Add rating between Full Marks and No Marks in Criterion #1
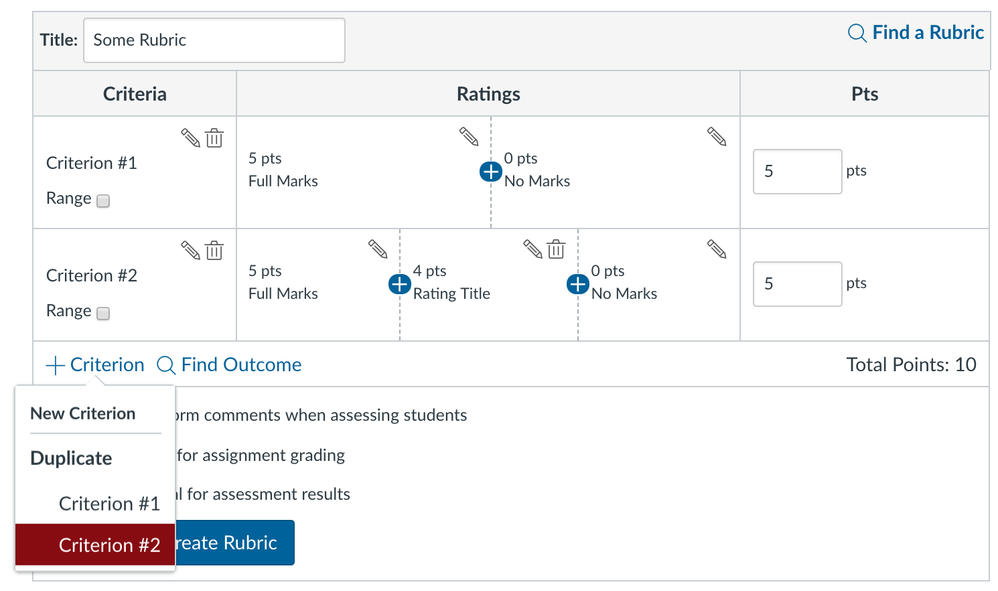This screenshot has height=591, width=998. pyautogui.click(x=490, y=172)
